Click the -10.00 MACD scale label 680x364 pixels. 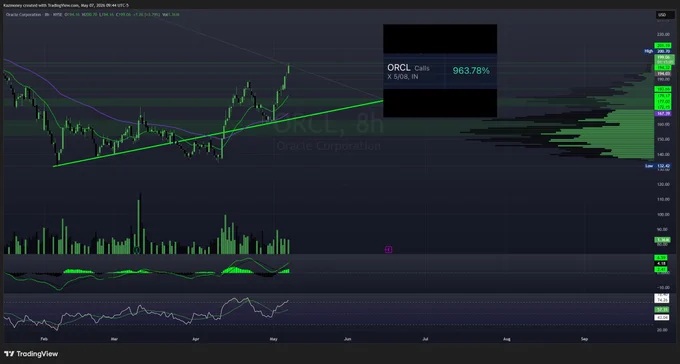click(663, 287)
